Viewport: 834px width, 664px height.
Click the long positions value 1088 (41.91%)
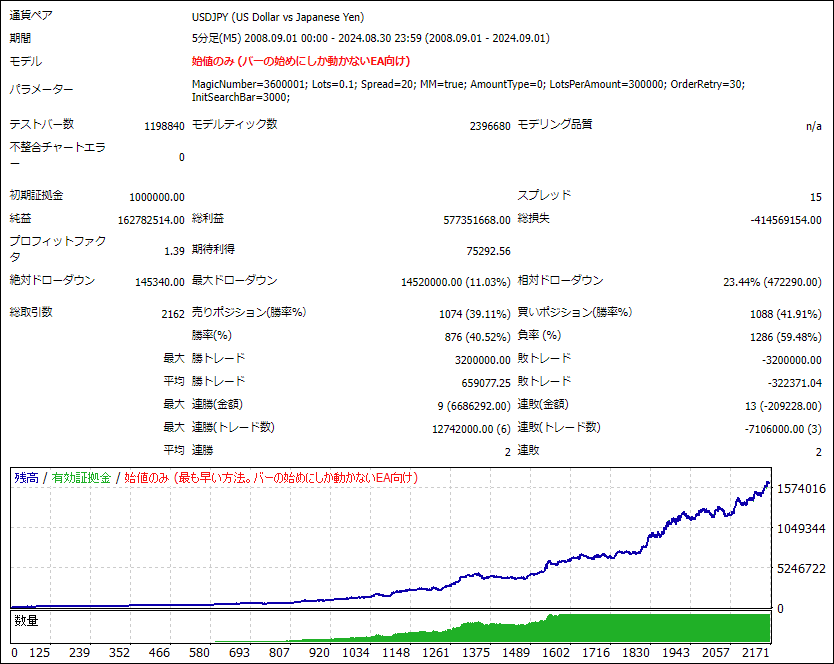[x=786, y=314]
